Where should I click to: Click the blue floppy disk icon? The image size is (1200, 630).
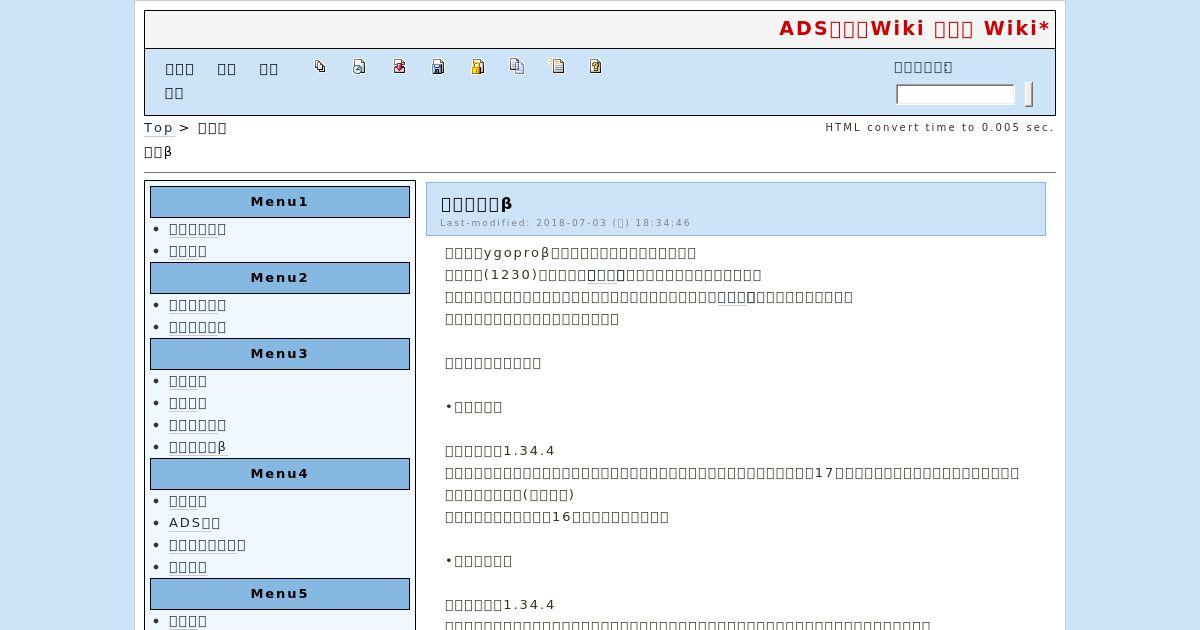[x=438, y=67]
